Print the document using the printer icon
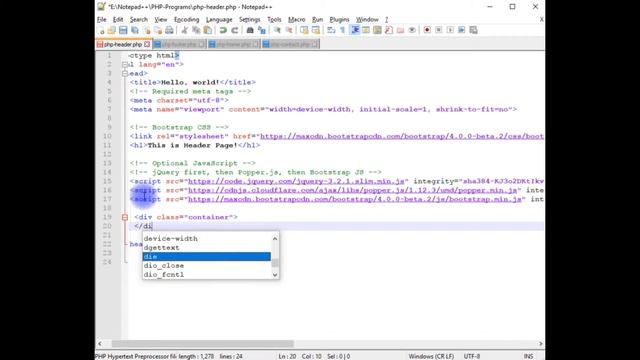Screen dimensions: 640x360 pyautogui.click(x=169, y=30)
